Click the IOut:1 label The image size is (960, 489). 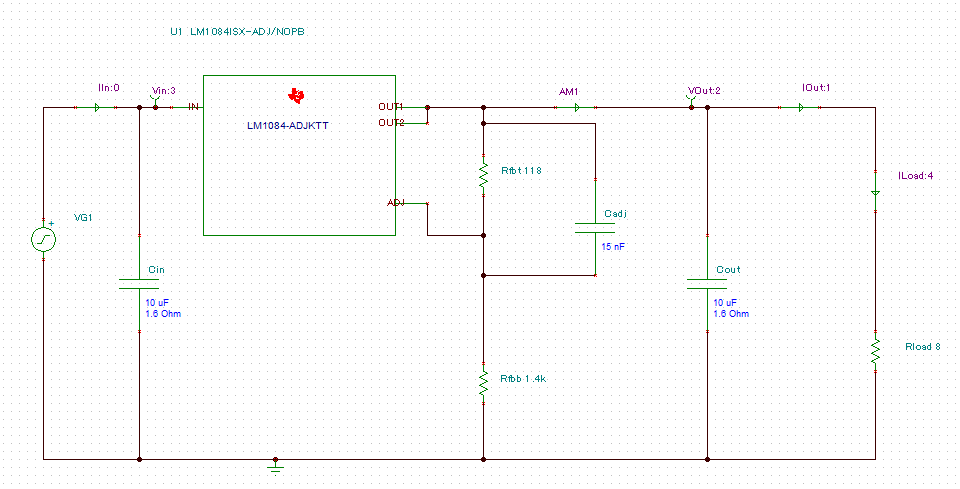[x=816, y=88]
